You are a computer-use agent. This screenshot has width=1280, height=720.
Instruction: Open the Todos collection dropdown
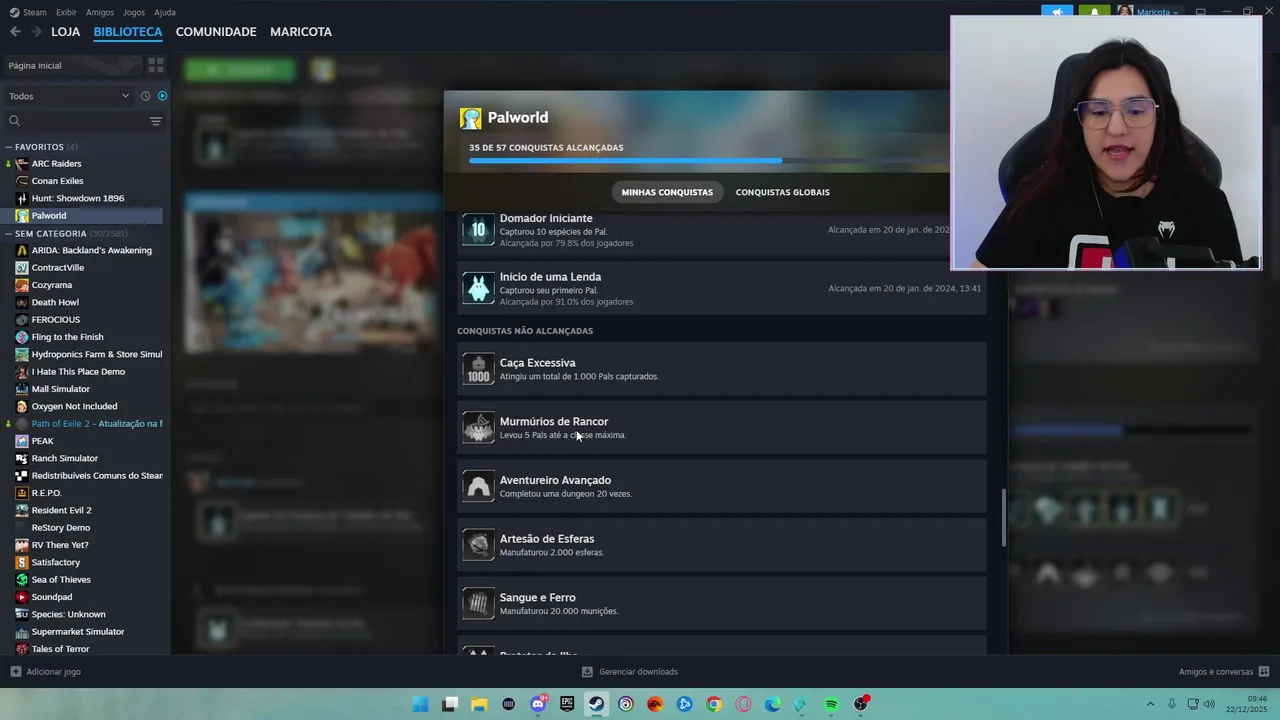click(68, 96)
